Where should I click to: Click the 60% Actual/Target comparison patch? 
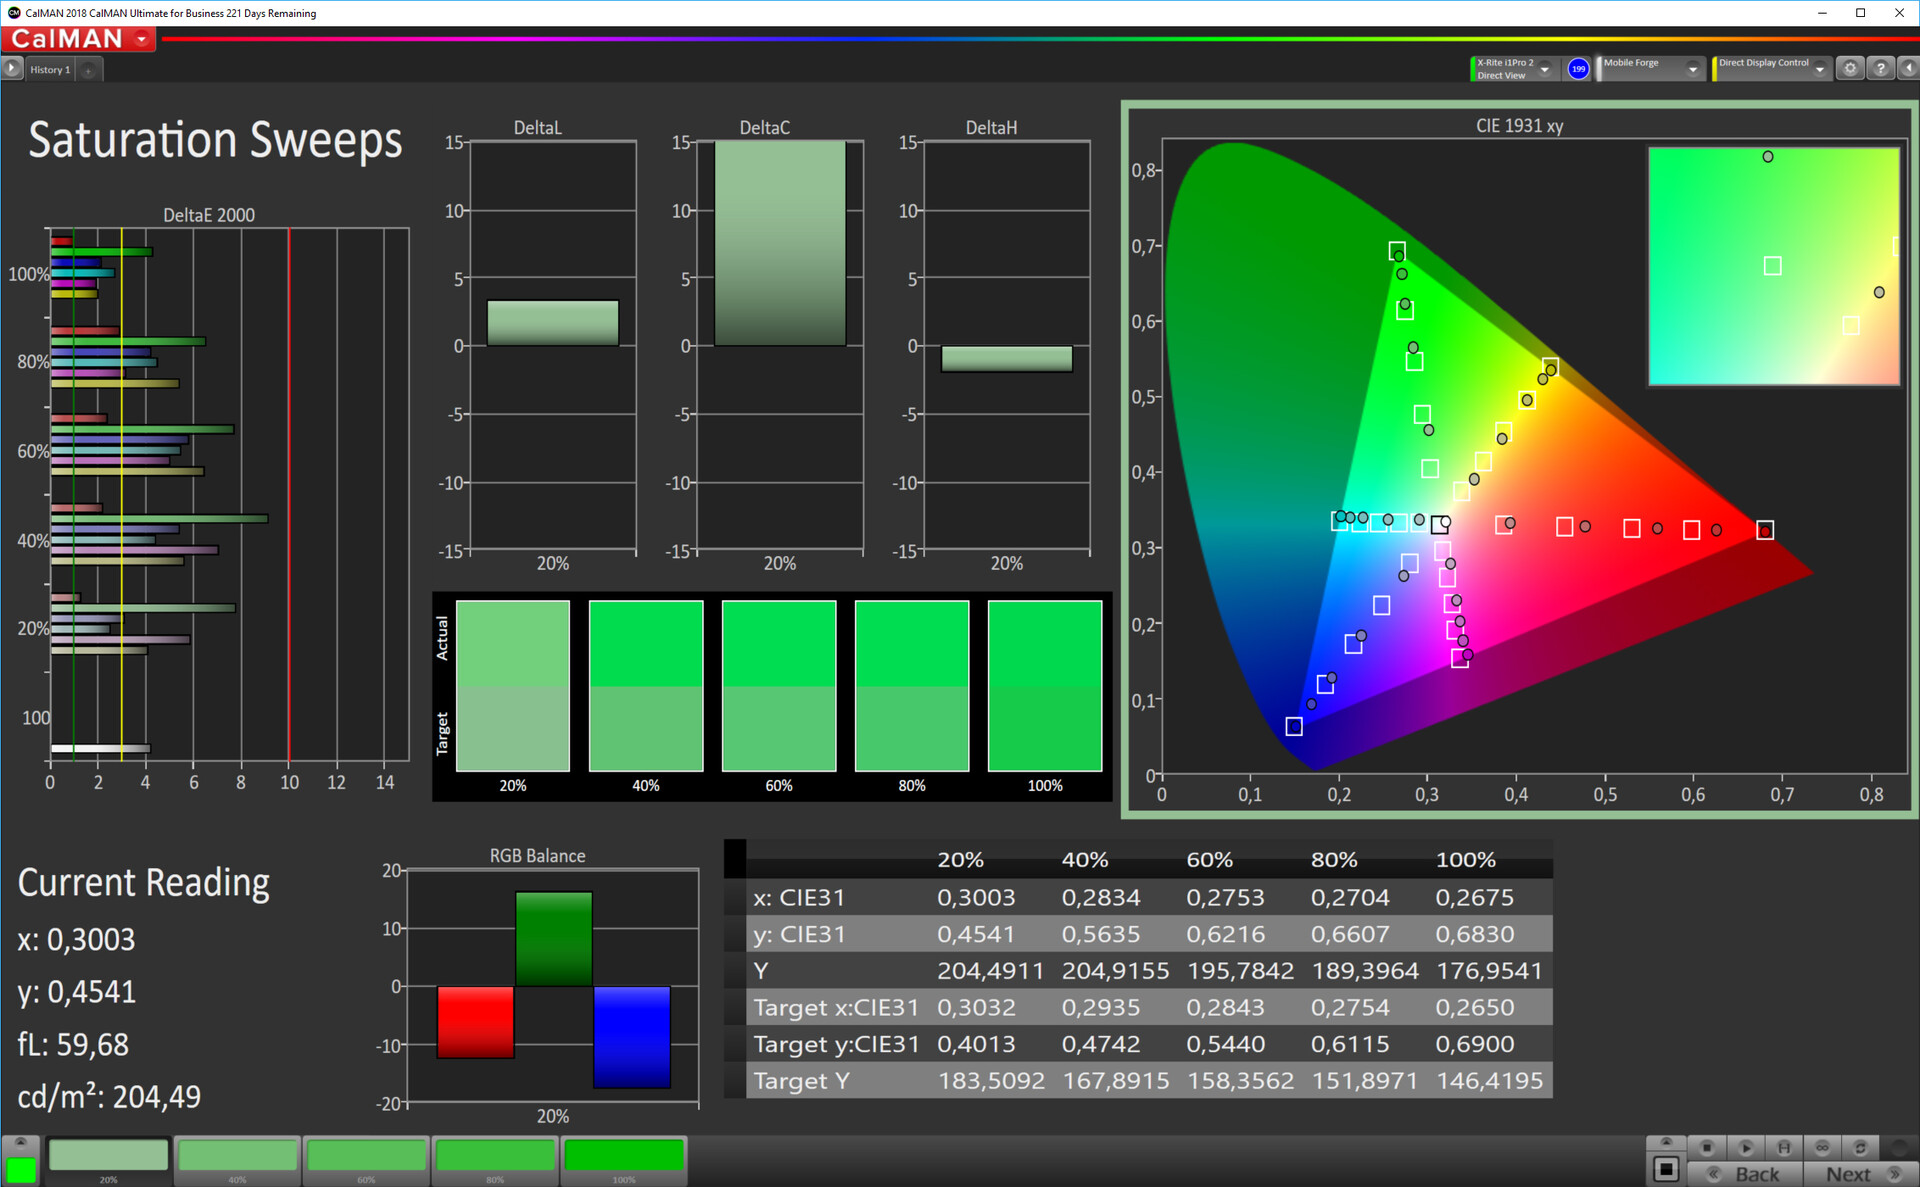coord(778,686)
